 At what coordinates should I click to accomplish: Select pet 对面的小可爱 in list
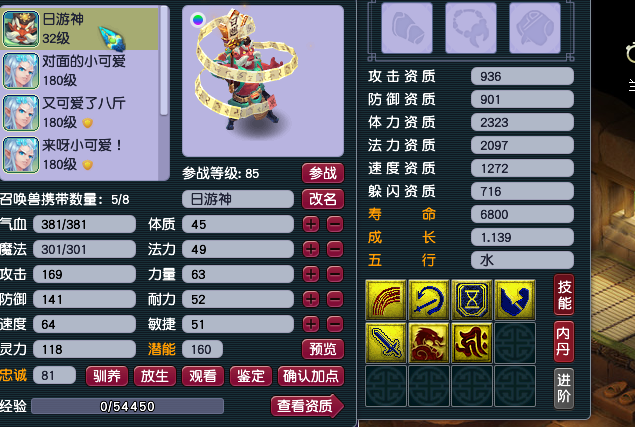pyautogui.click(x=79, y=70)
